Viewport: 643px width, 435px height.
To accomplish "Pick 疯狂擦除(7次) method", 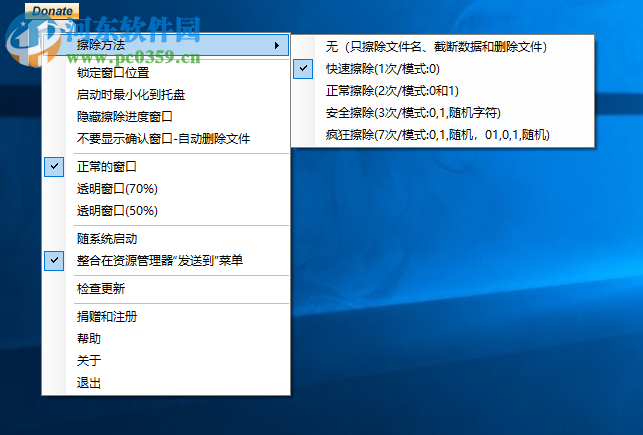I will click(x=442, y=135).
